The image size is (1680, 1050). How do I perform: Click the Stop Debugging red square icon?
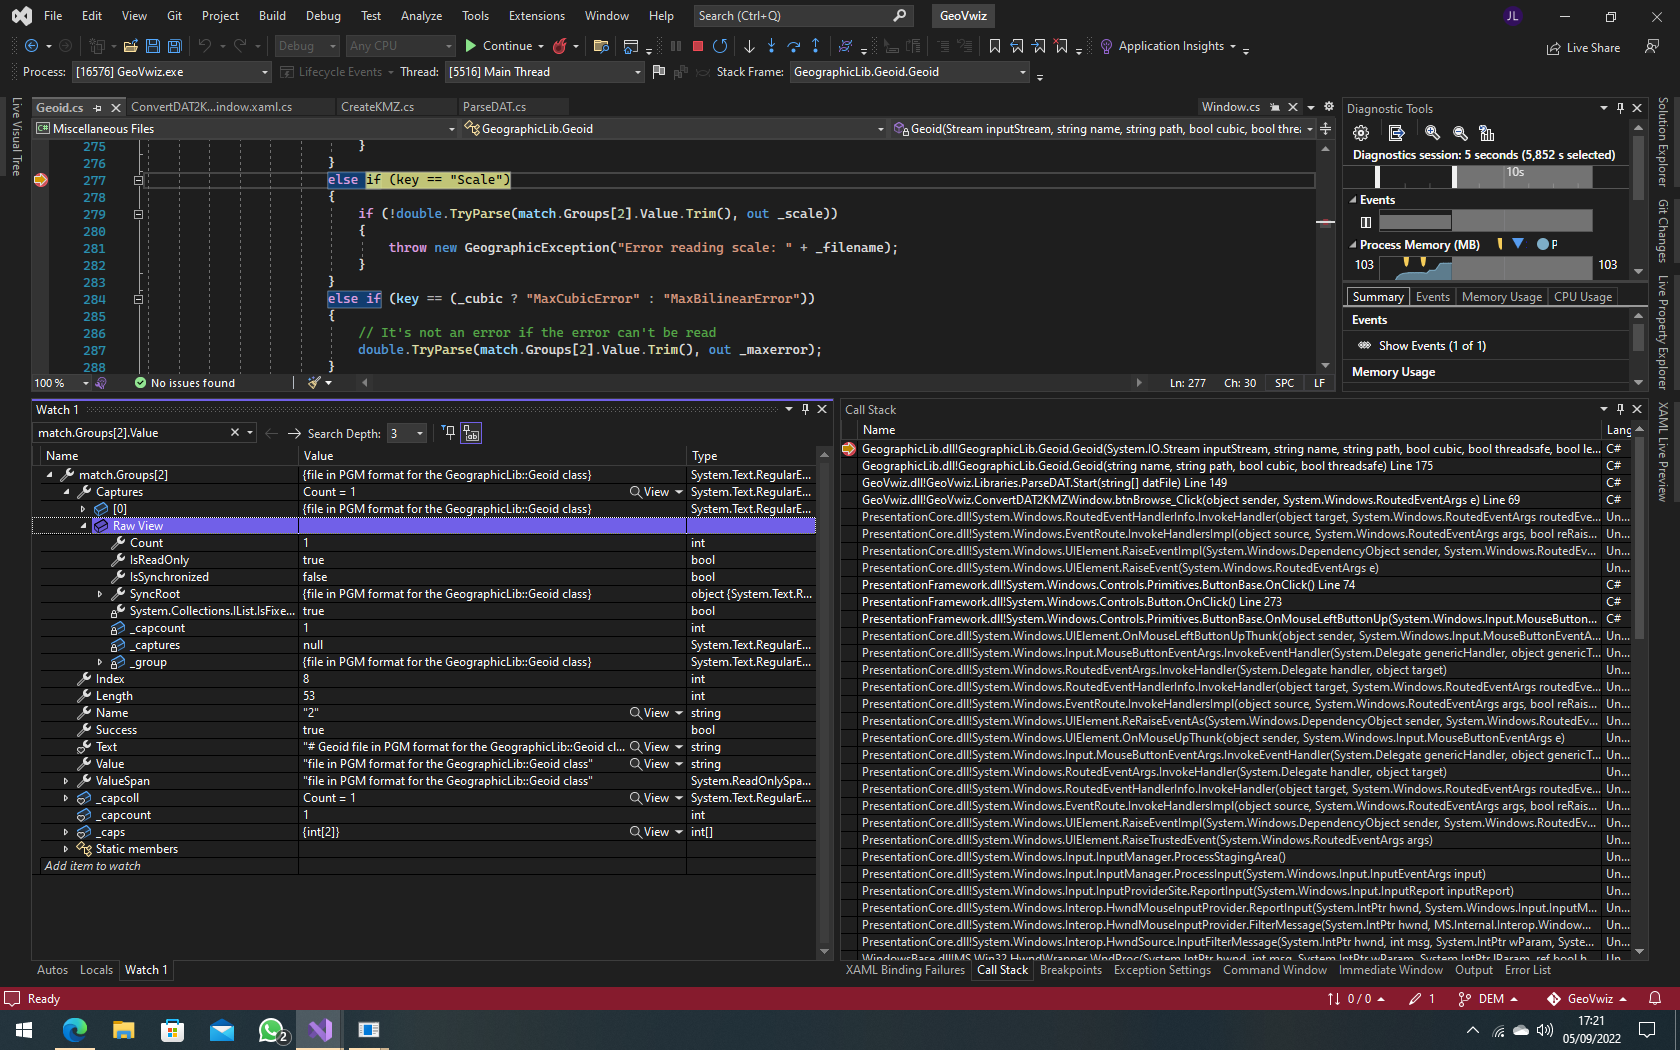[x=697, y=46]
